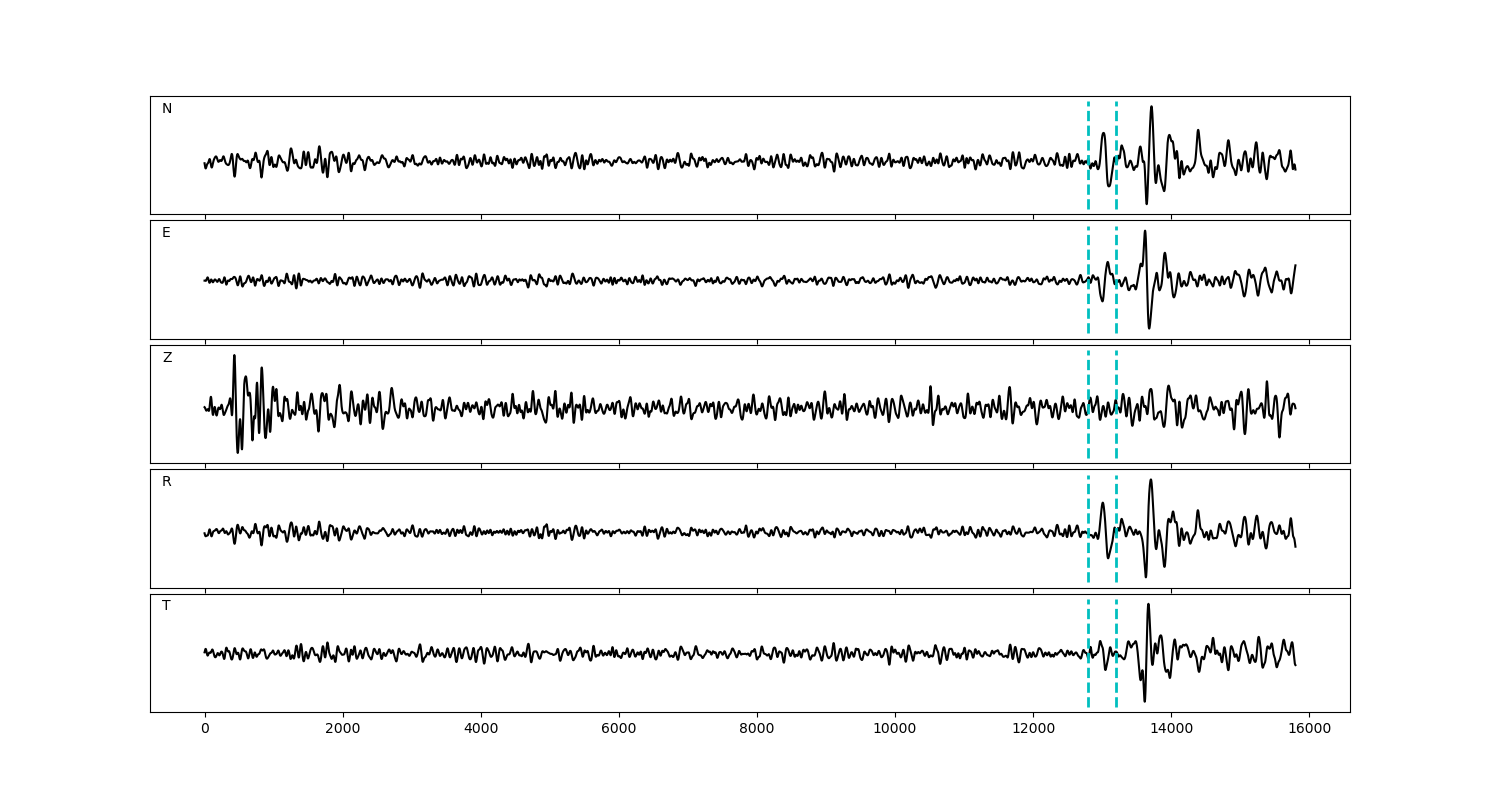Click the 16000 x-axis tick label
The image size is (1500, 800).
[x=1309, y=729]
